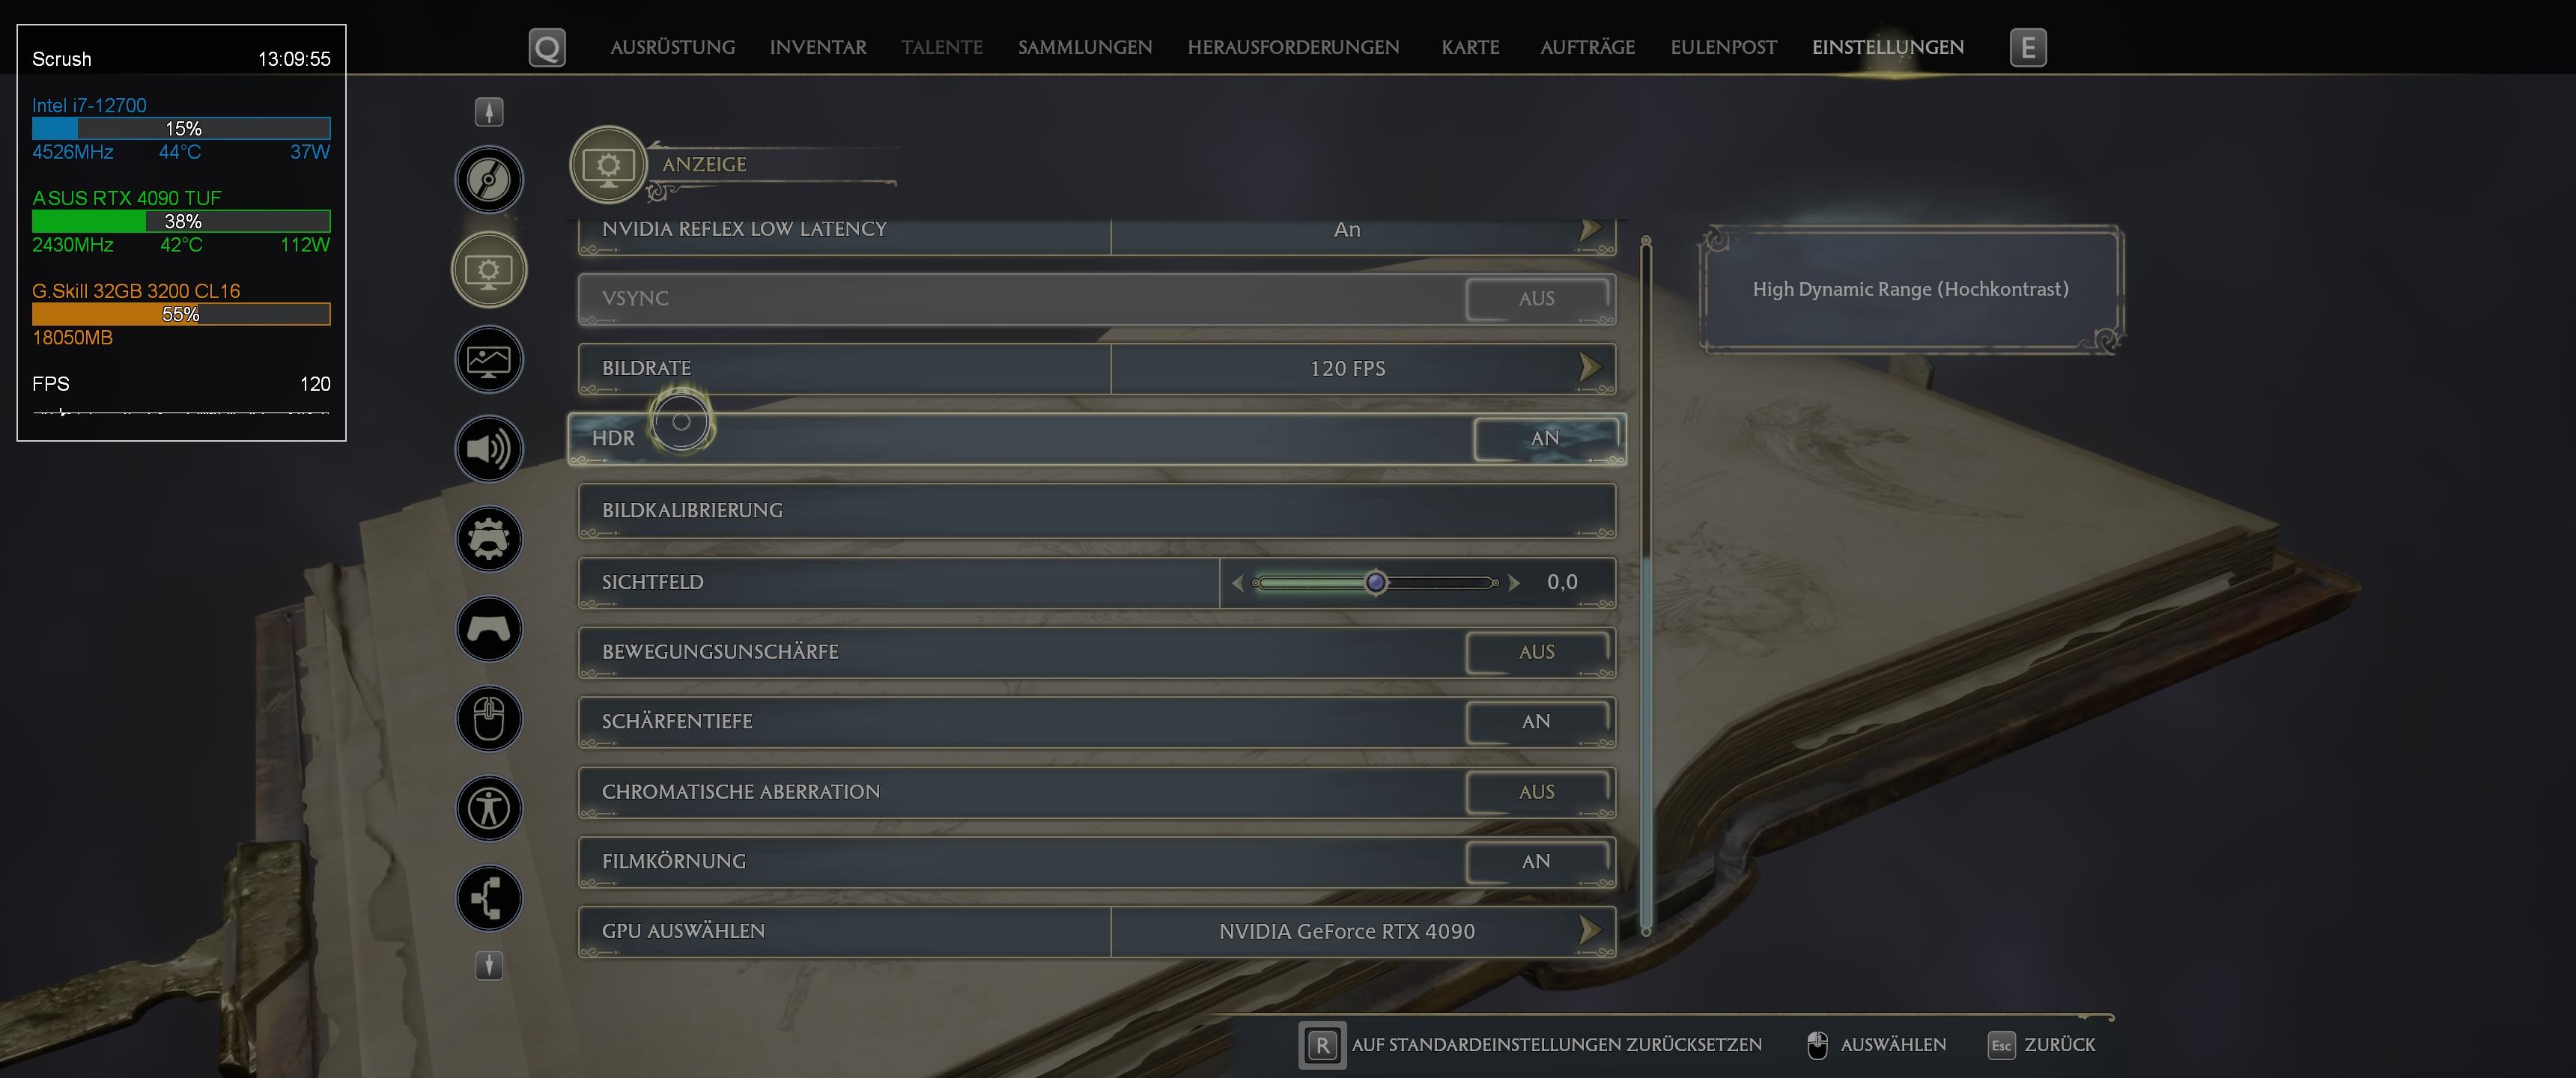Click the GPU Auswählen row label
2576x1078 pixels.
683,931
